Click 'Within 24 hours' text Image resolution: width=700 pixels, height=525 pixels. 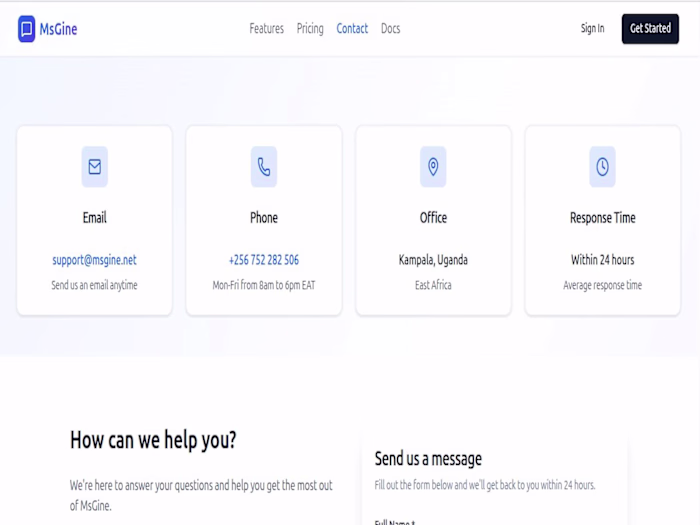click(x=603, y=260)
